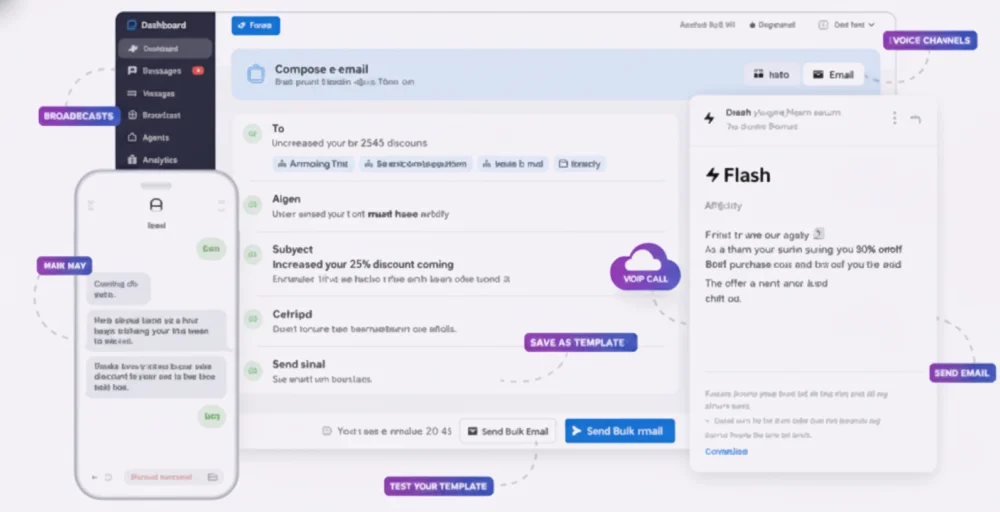Click the blue link at the preview panel bottom
The width and height of the screenshot is (1000, 512).
coord(726,451)
